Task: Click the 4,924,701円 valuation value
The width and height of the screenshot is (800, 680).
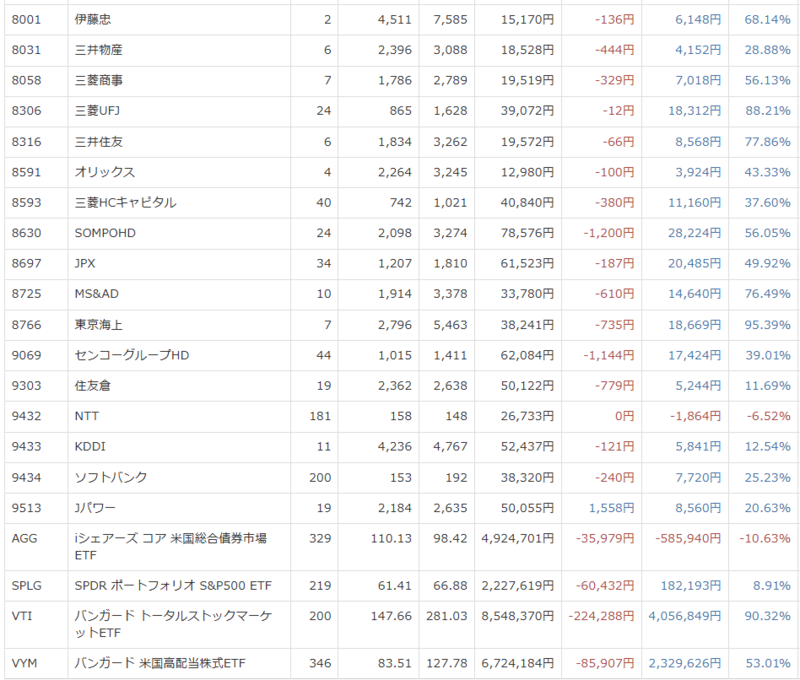Action: click(517, 538)
